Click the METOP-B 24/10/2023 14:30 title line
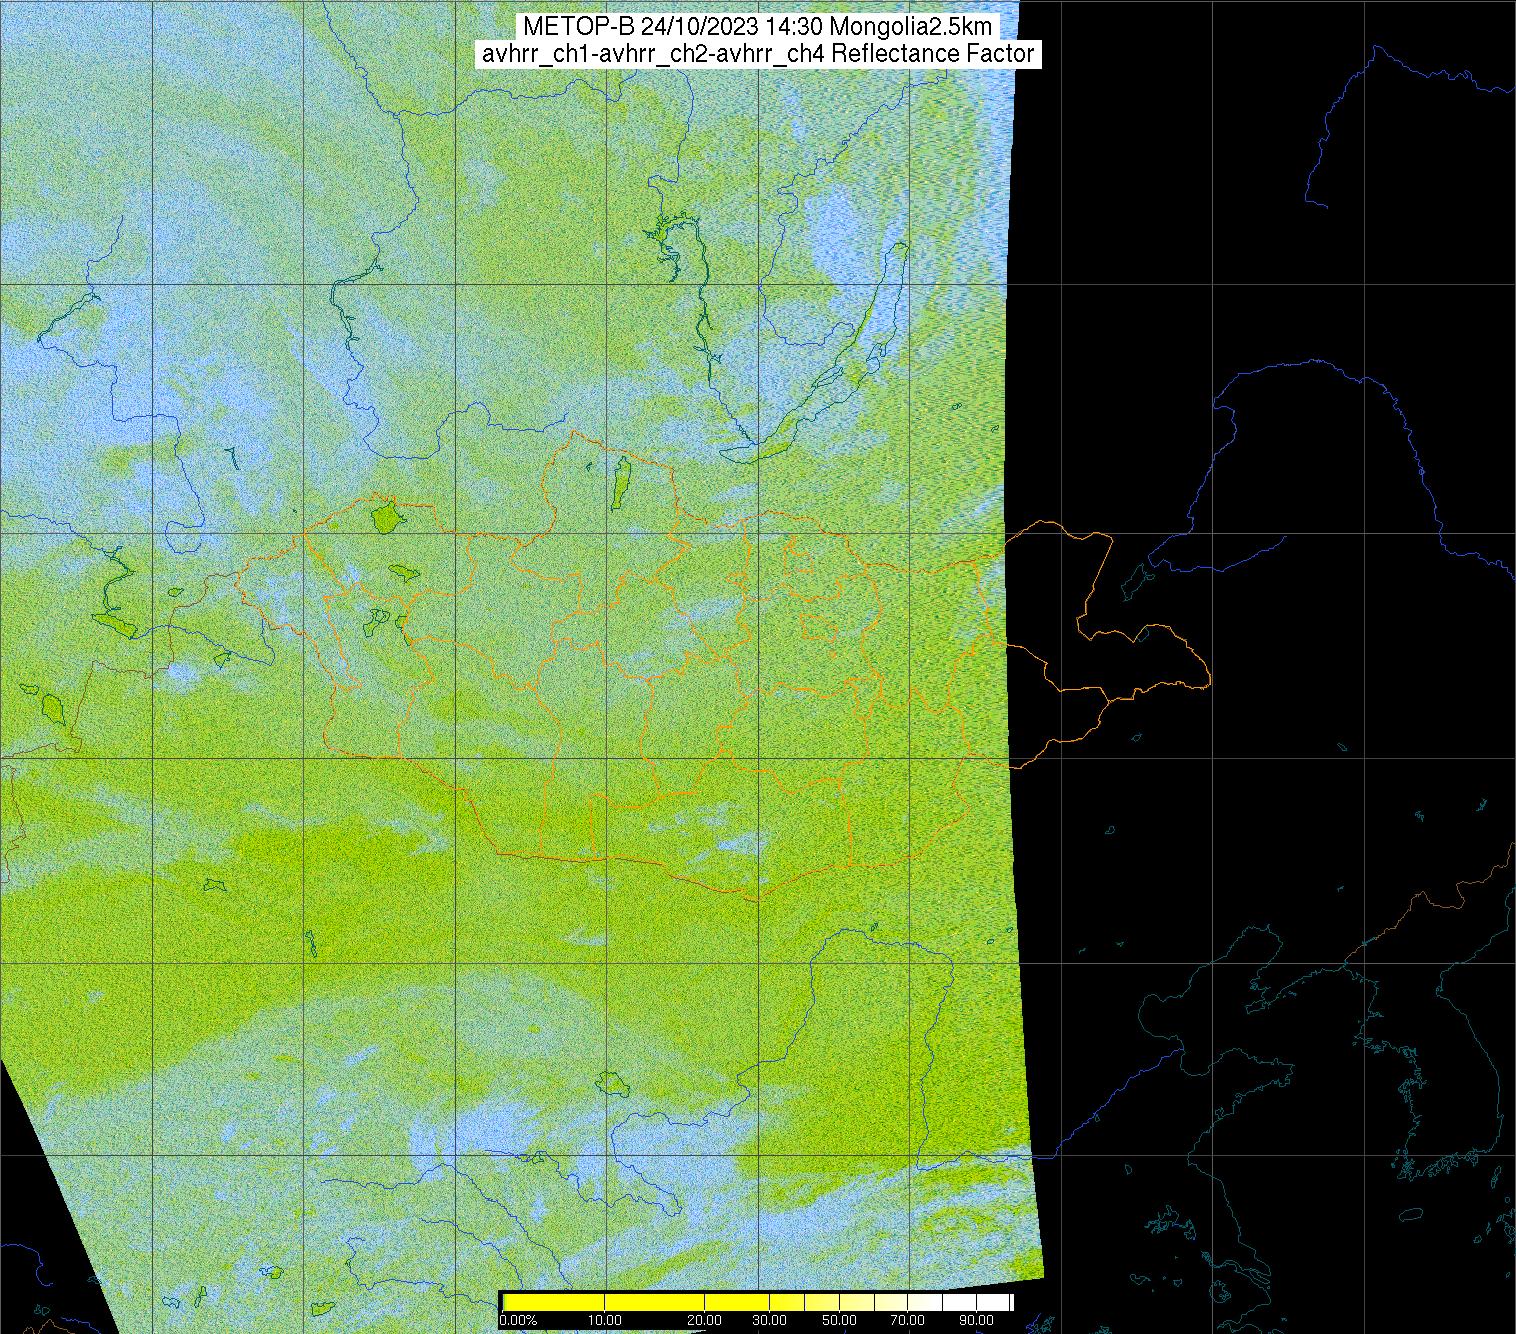1516x1334 pixels. (x=758, y=27)
